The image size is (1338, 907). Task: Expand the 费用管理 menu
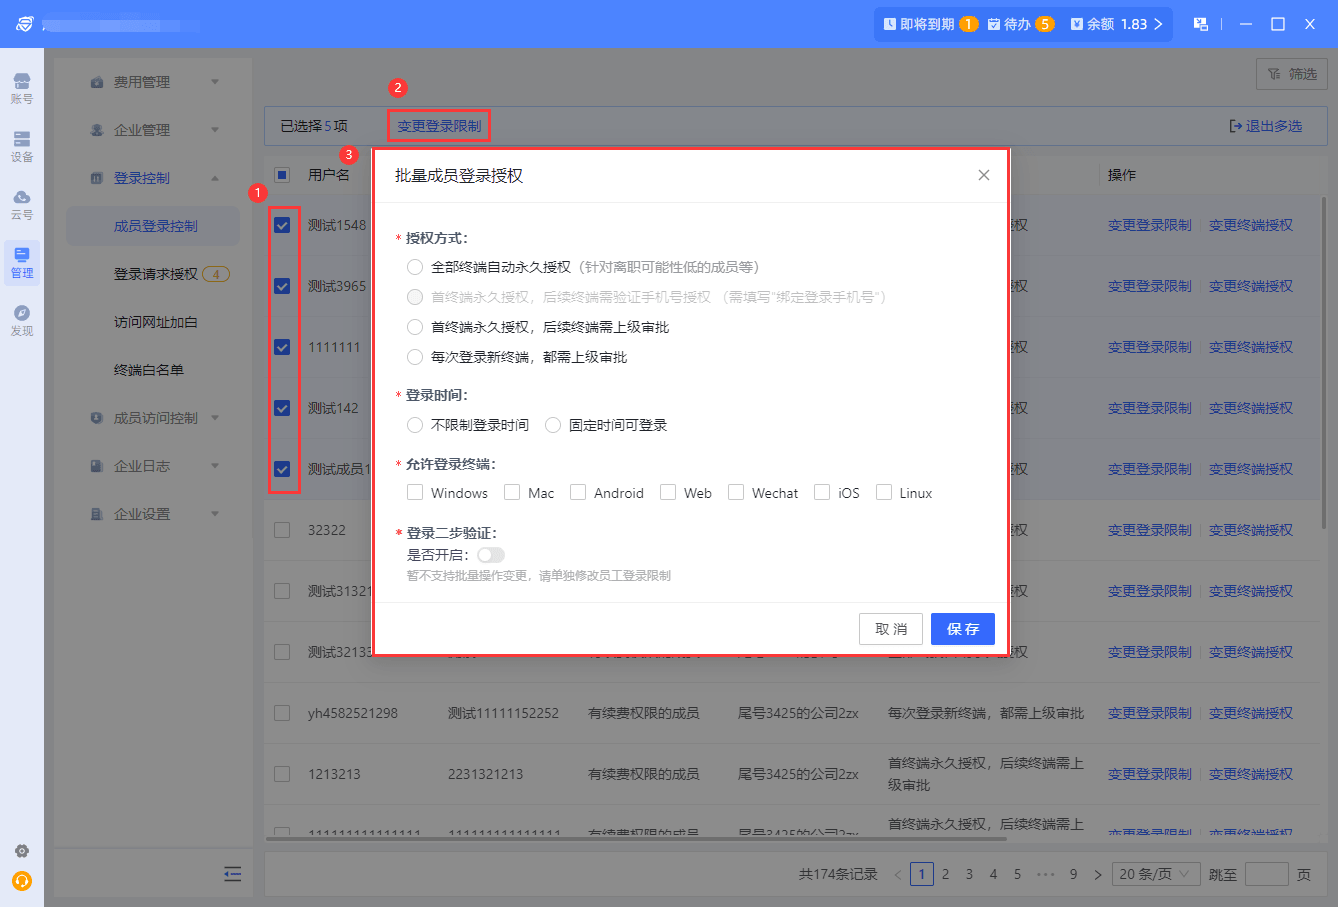click(x=153, y=82)
